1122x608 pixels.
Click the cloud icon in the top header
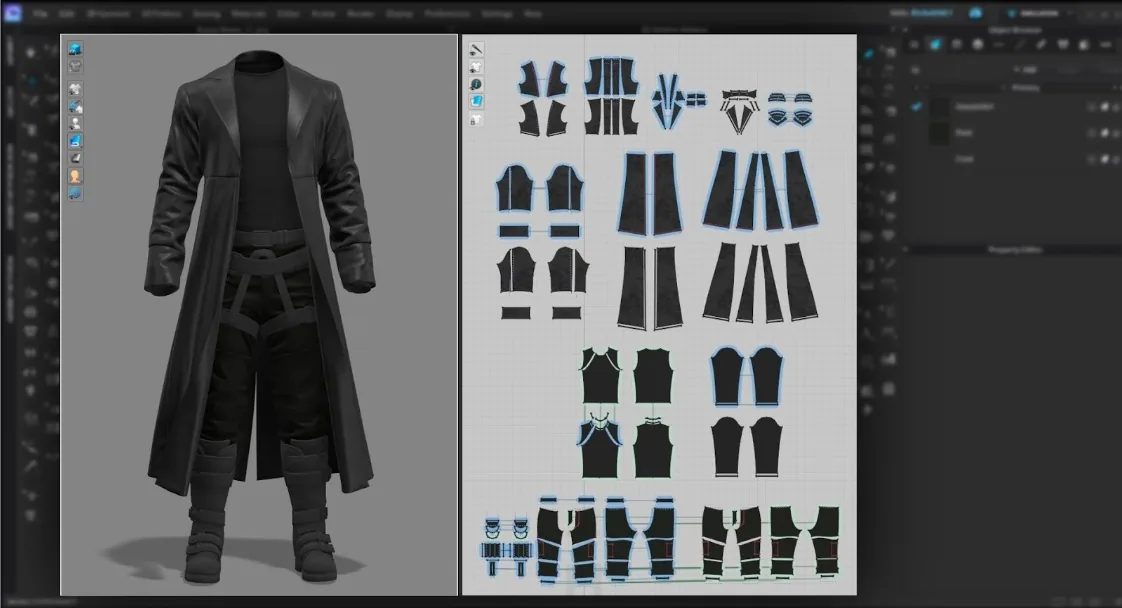click(x=975, y=13)
